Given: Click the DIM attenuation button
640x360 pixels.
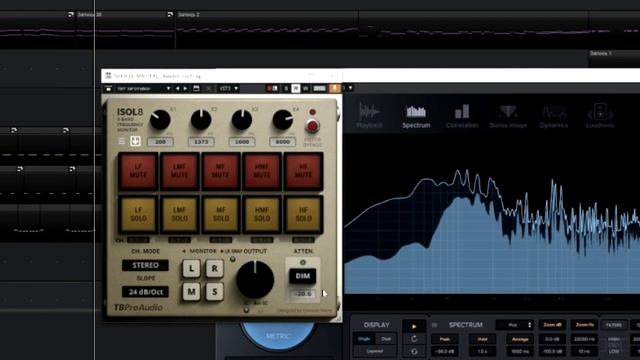Looking at the screenshot, I should [302, 276].
